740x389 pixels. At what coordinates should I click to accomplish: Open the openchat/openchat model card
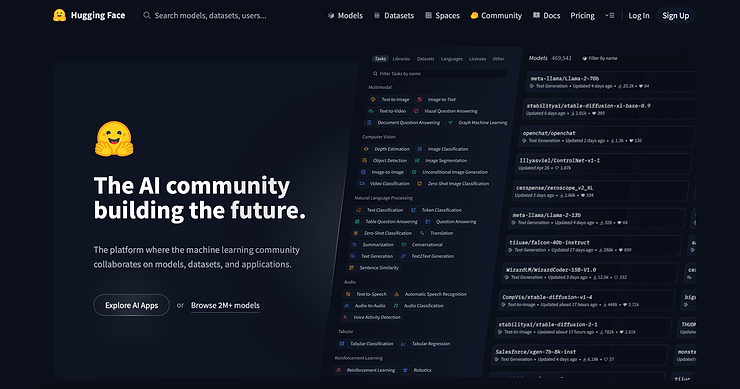pyautogui.click(x=607, y=136)
